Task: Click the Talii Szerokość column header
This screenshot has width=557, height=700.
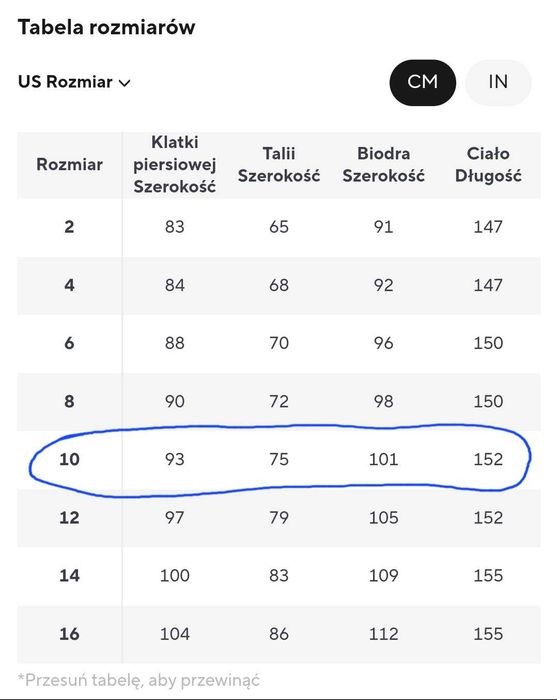Action: [279, 164]
